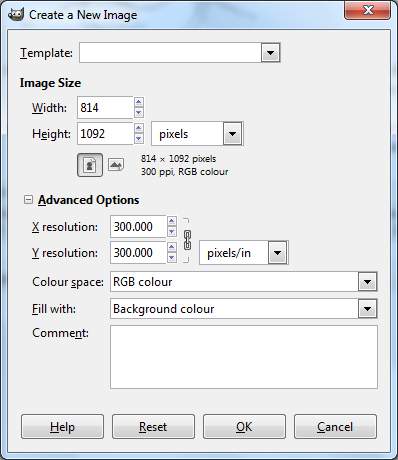Click the GIMP Wilber icon in title bar

(x=16, y=15)
